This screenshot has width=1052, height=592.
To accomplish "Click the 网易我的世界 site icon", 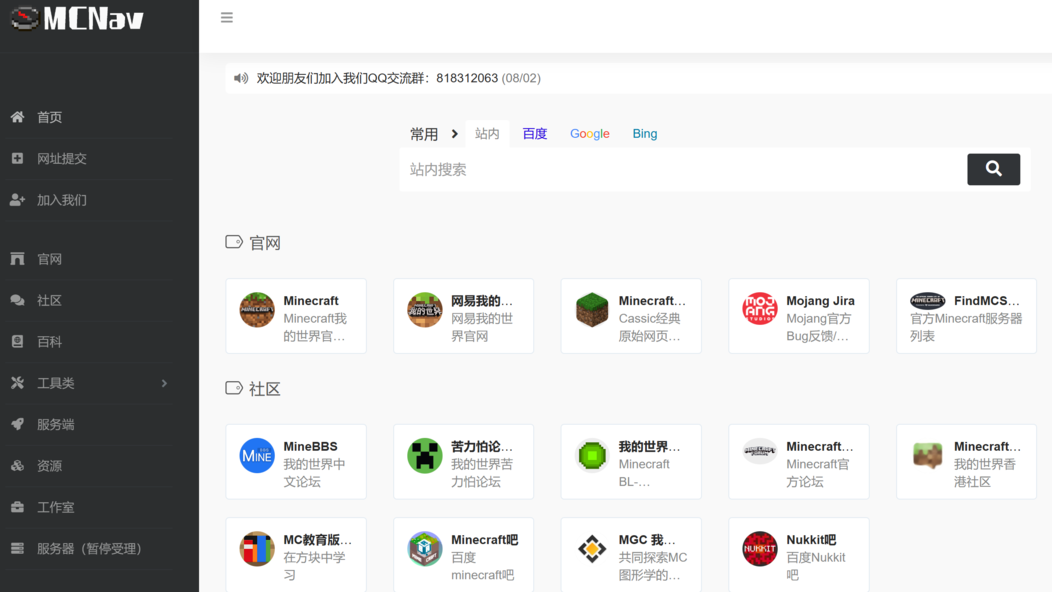I will tap(425, 309).
